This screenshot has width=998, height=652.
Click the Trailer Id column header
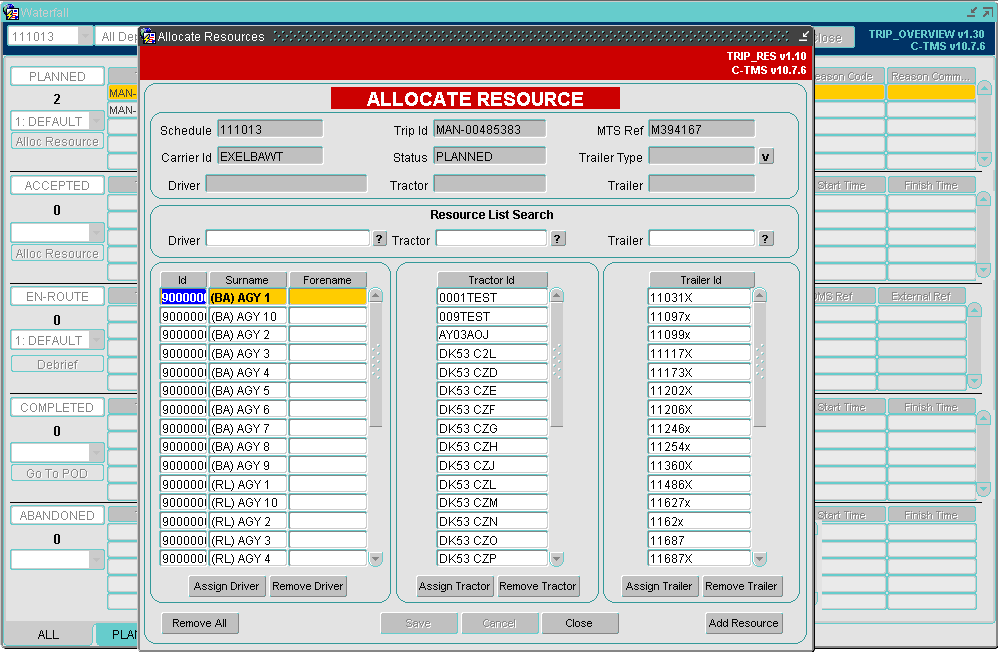(x=701, y=280)
